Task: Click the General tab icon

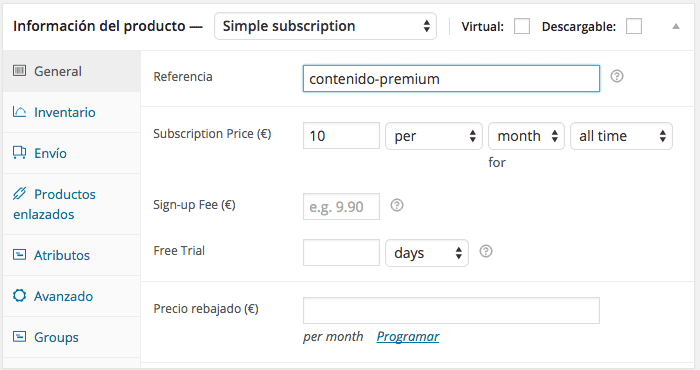Action: click(x=19, y=71)
